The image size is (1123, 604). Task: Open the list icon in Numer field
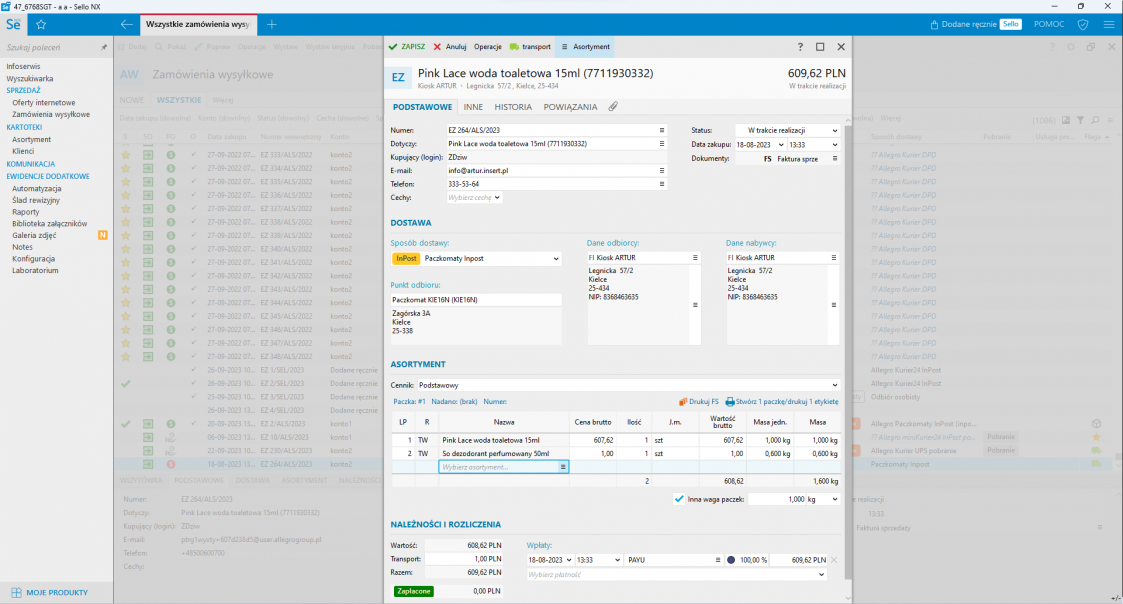(661, 130)
